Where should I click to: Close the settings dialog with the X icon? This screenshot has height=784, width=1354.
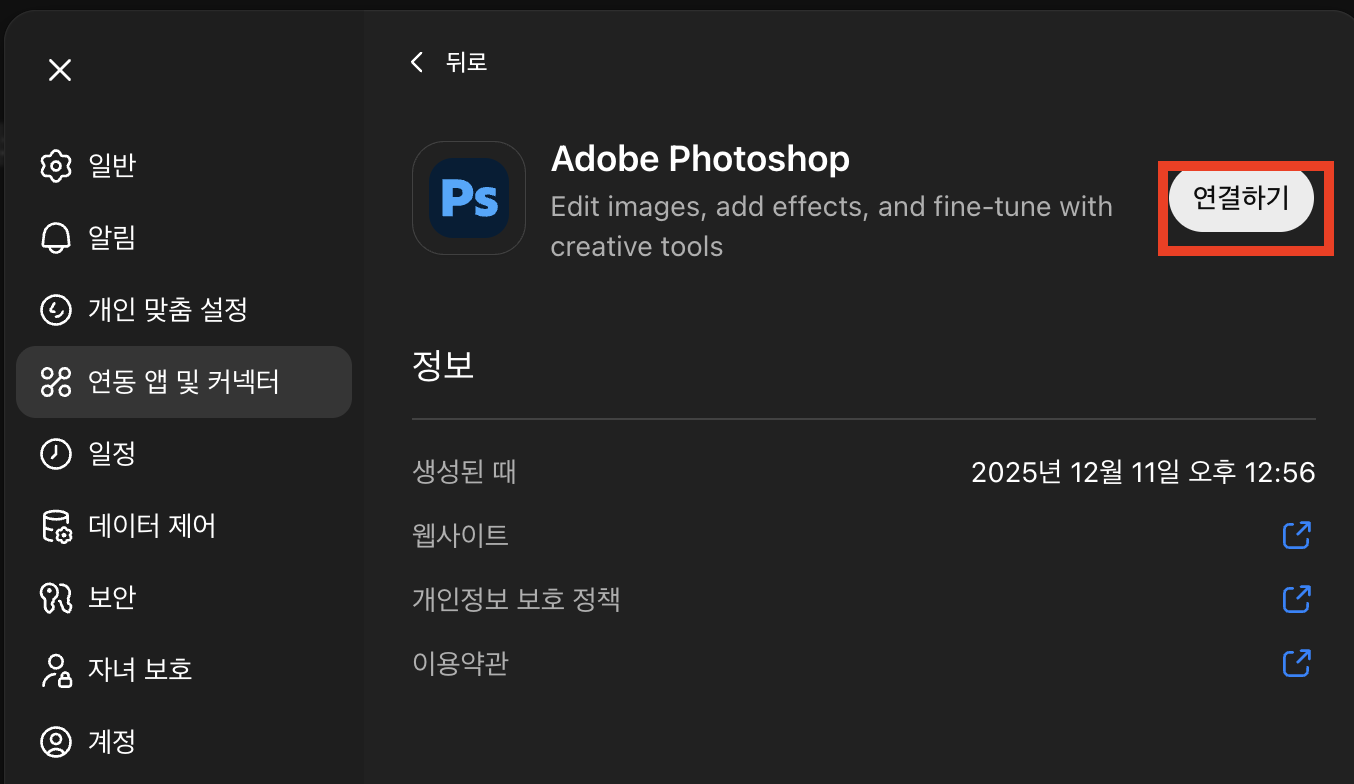pyautogui.click(x=60, y=70)
